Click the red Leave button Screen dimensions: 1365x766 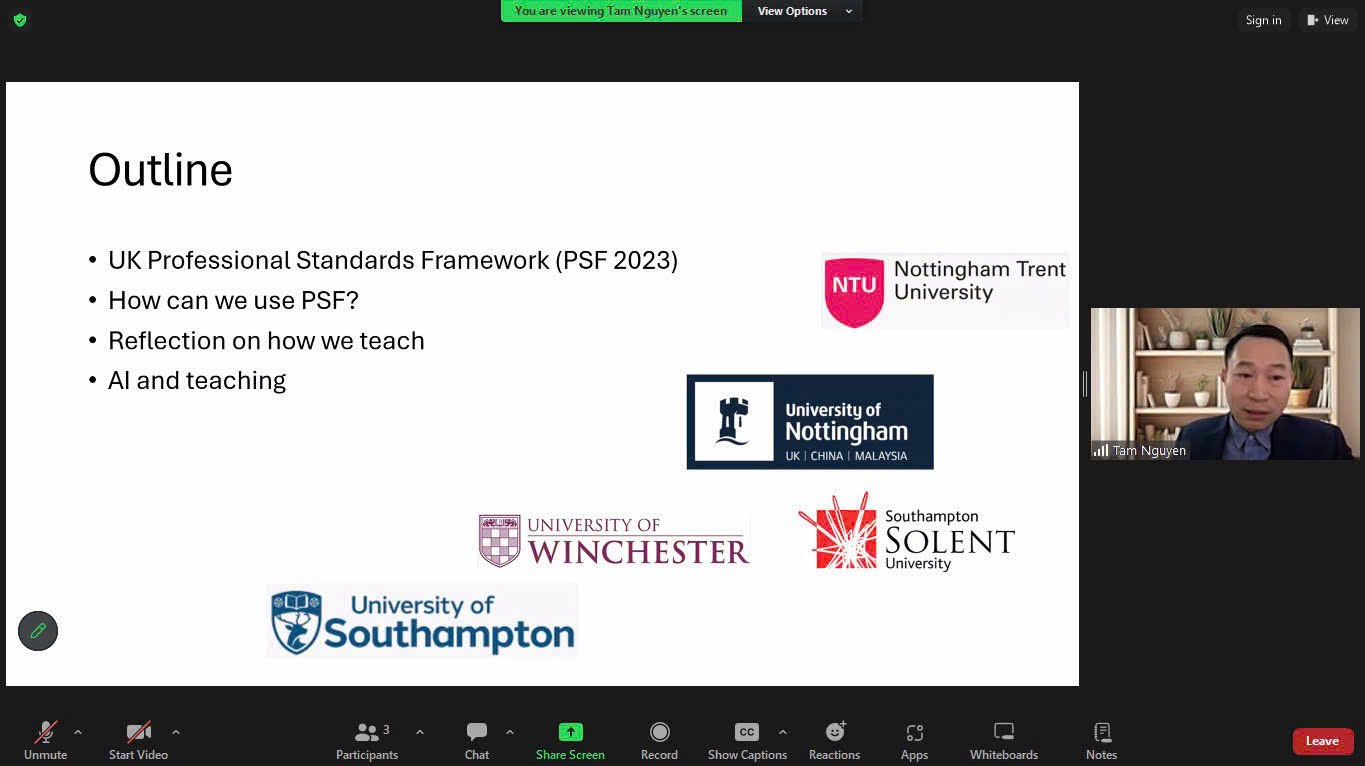pos(1322,741)
